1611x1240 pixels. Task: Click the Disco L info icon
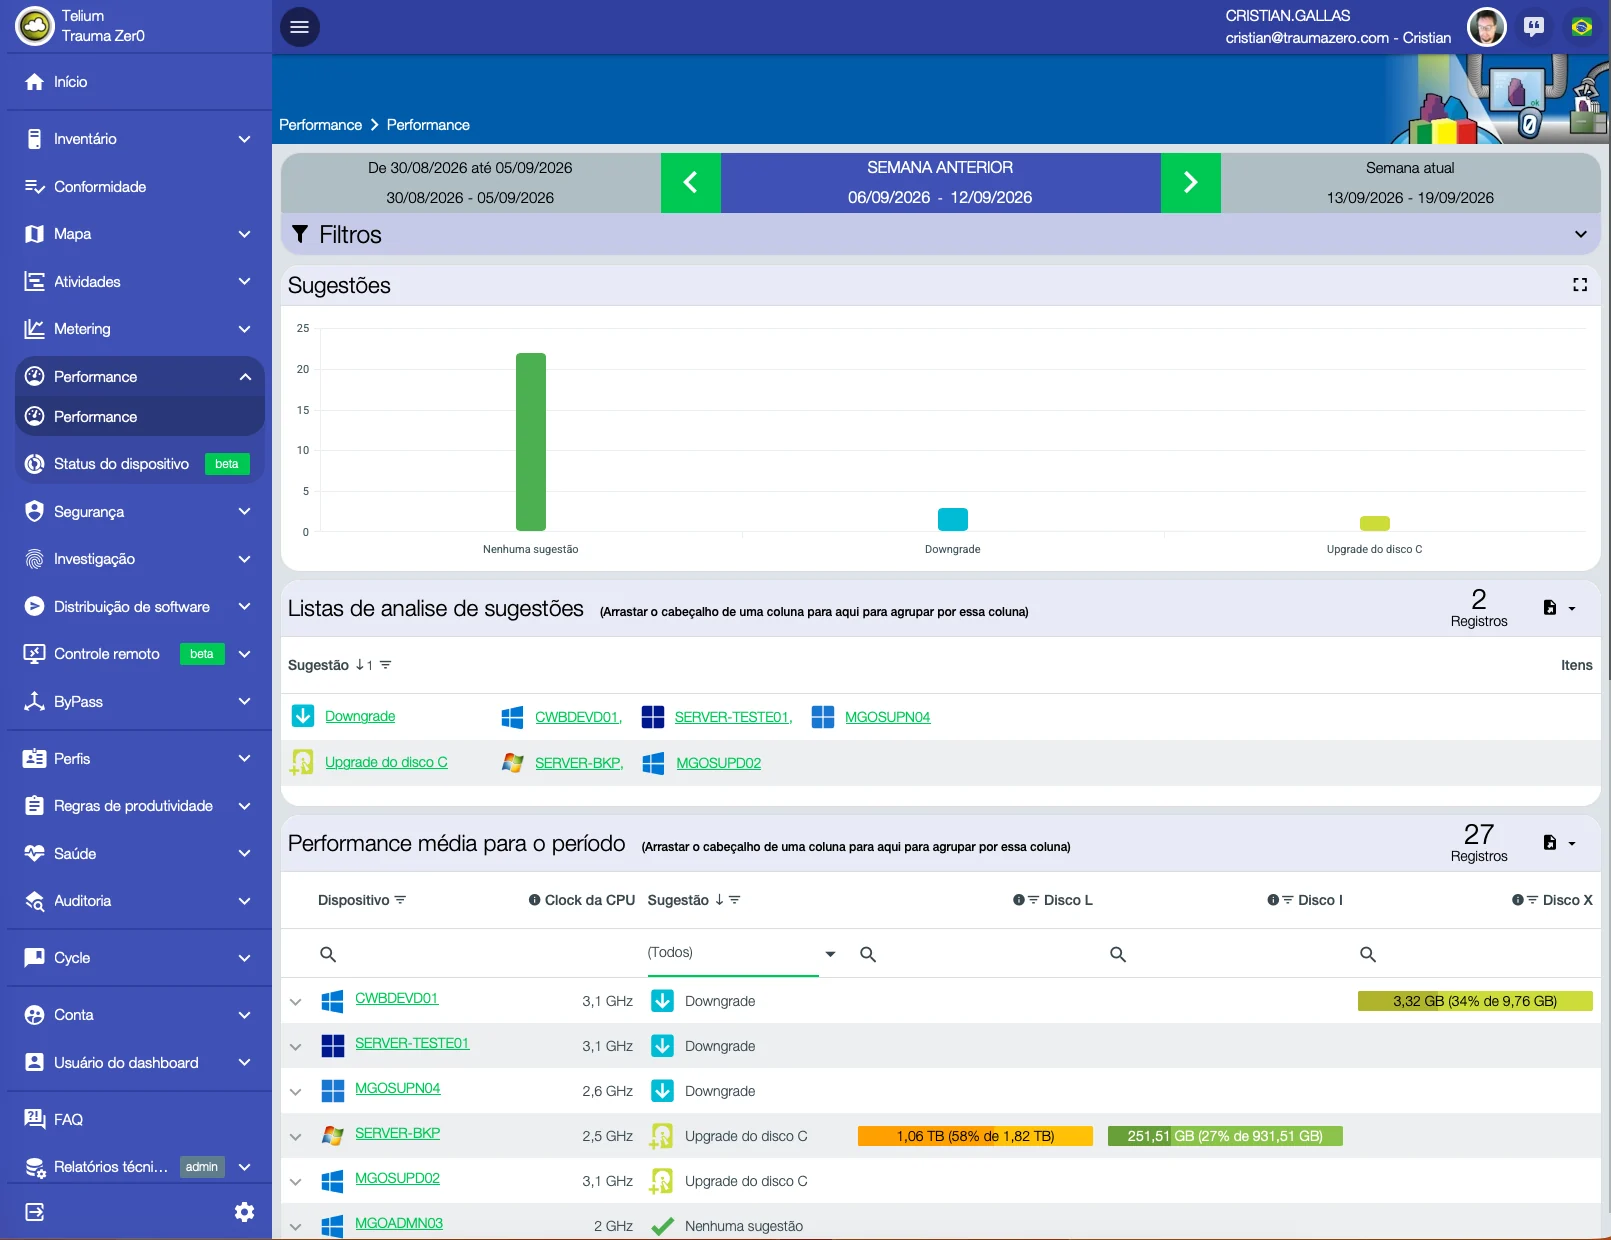coord(1019,900)
